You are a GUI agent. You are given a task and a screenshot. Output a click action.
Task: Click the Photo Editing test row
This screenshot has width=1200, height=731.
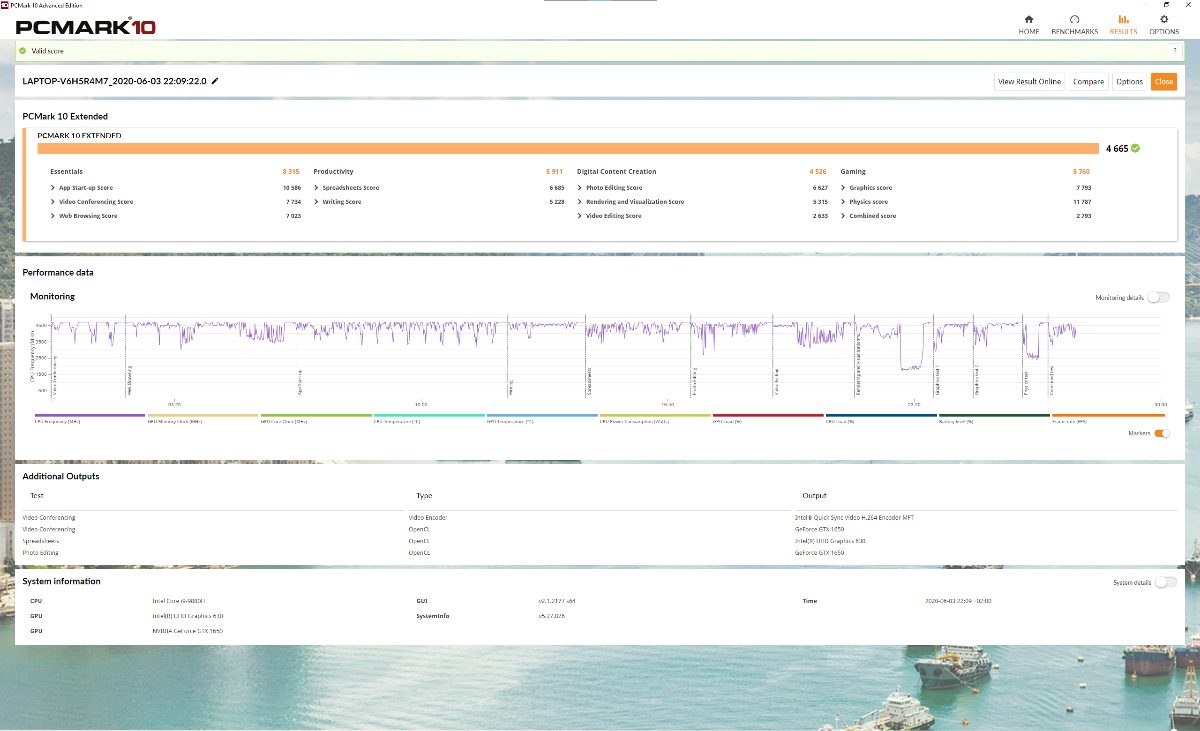tap(41, 553)
